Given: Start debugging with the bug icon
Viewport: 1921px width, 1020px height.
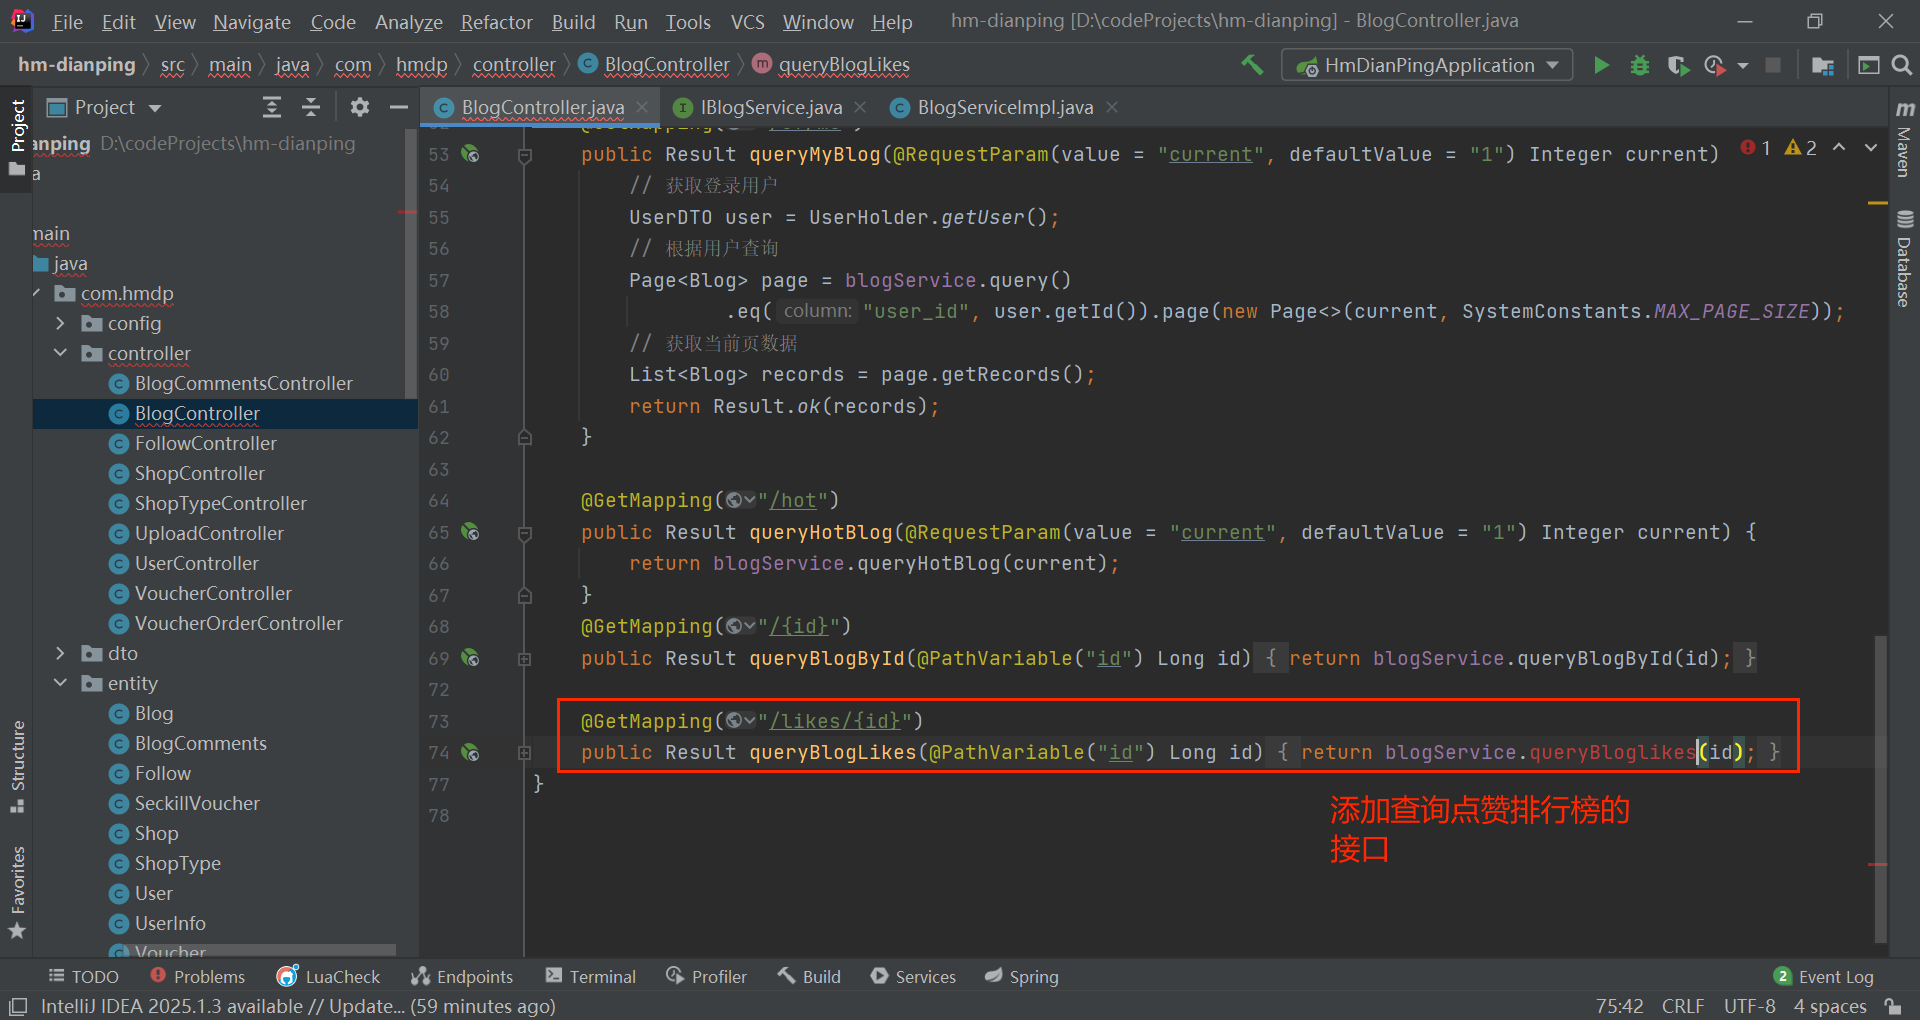Looking at the screenshot, I should [x=1640, y=65].
